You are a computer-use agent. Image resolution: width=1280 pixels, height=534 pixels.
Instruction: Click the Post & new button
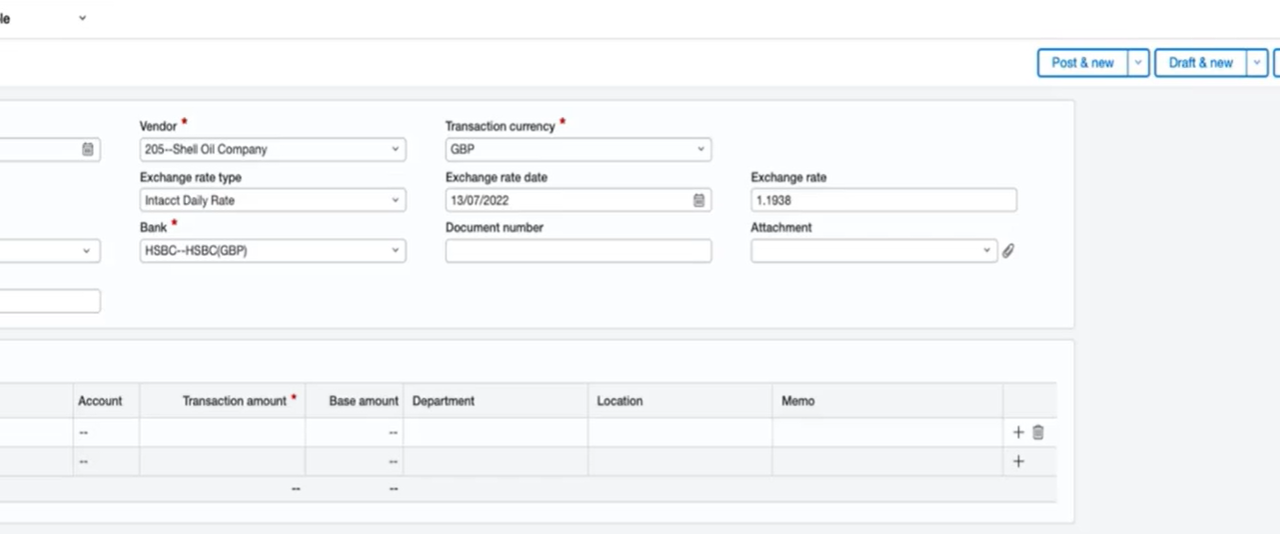(1083, 62)
